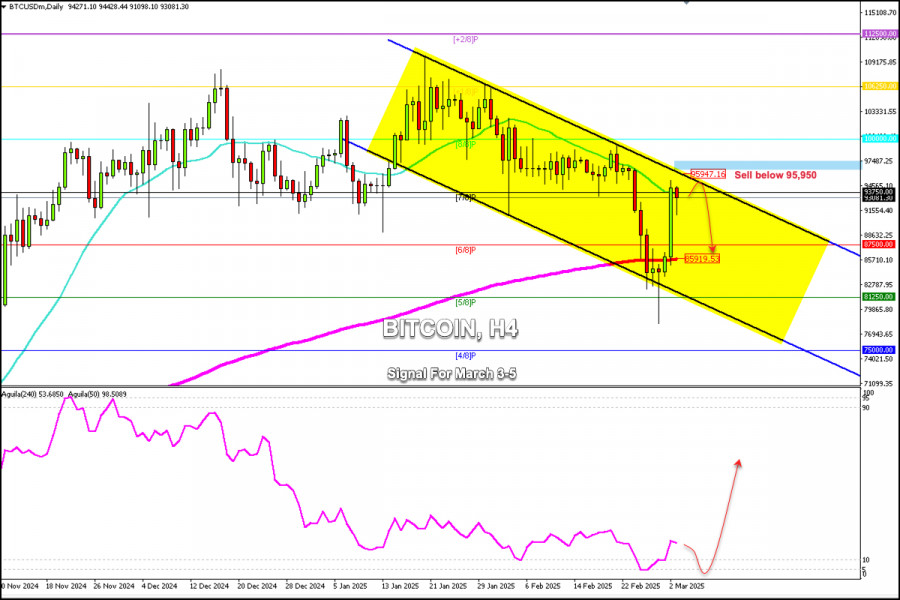
Task: Click the 76943.65 price axis value
Action: (879, 334)
